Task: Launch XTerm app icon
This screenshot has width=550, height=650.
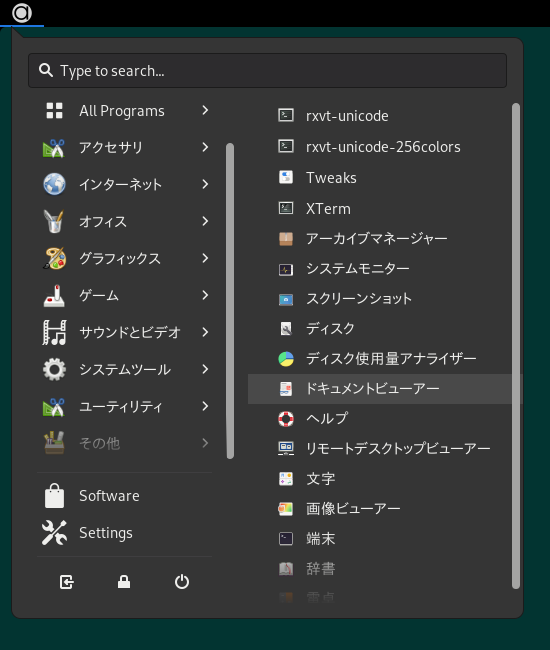Action: [x=286, y=208]
